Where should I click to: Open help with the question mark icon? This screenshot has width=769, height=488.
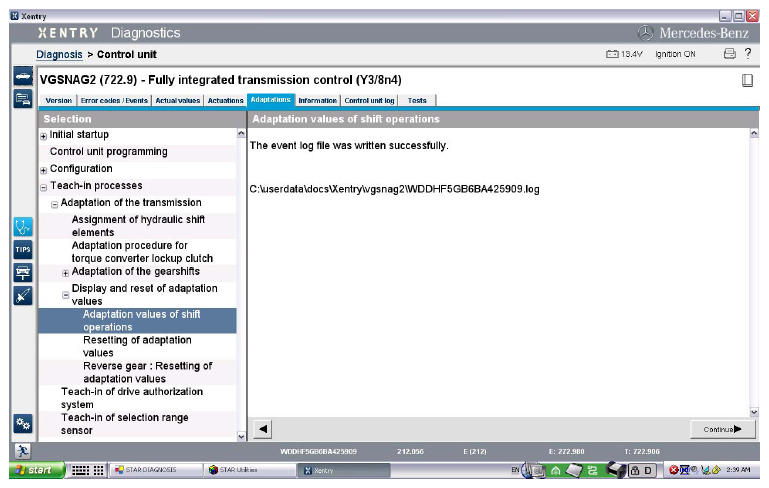coord(748,53)
